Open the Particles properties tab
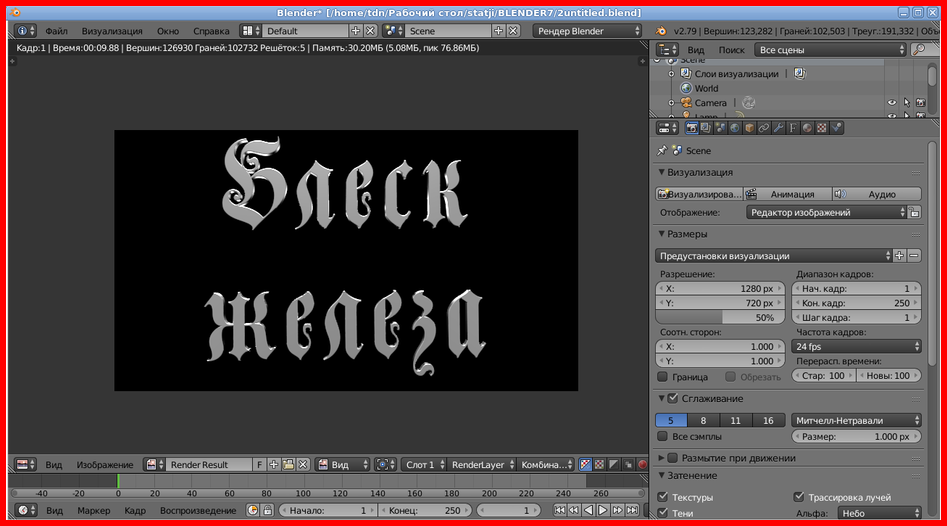 [x=836, y=128]
